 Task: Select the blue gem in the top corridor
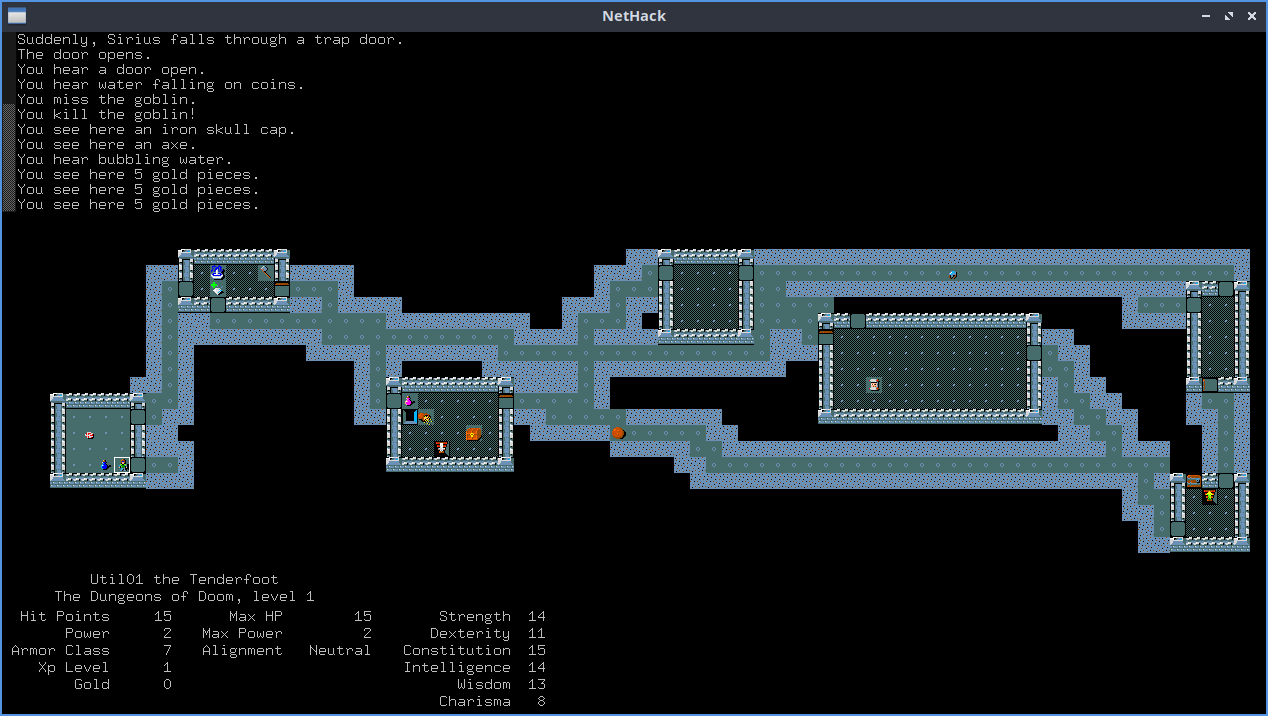point(953,273)
